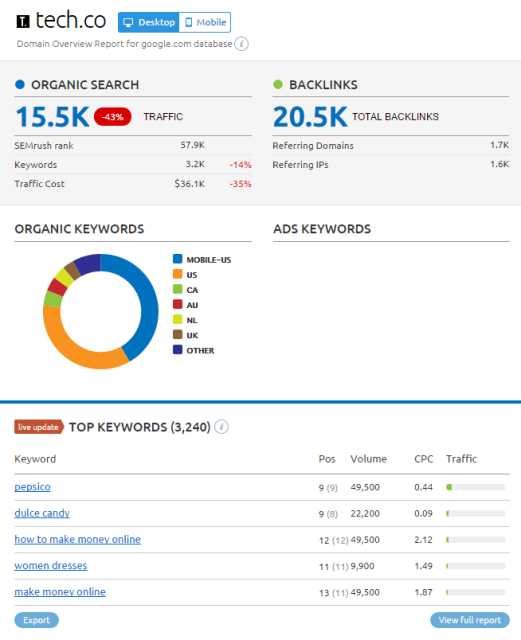This screenshot has height=640, width=521.
Task: Click the Referring Domains value 1.7K
Action: coord(500,145)
